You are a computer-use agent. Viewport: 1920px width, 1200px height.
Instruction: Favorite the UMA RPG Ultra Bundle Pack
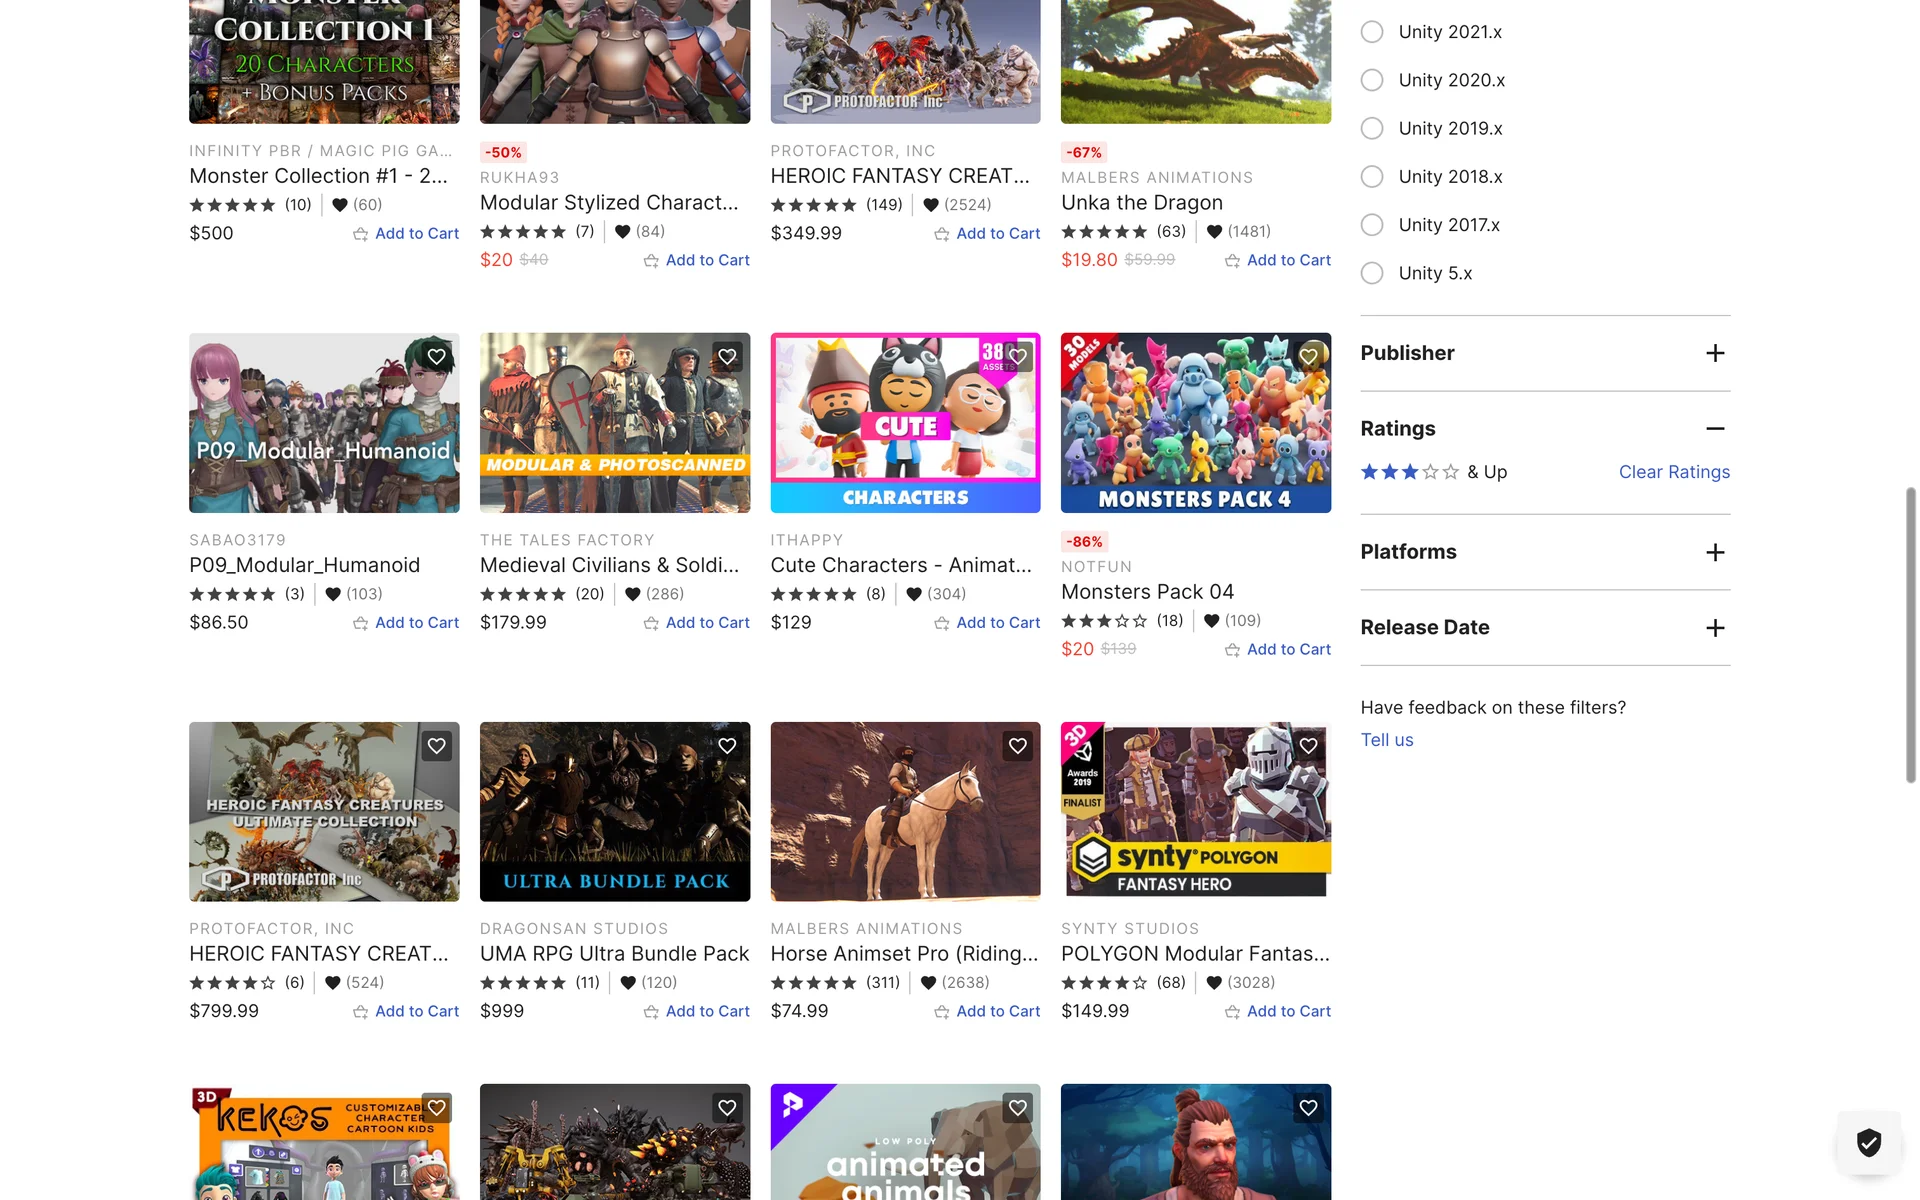point(727,746)
